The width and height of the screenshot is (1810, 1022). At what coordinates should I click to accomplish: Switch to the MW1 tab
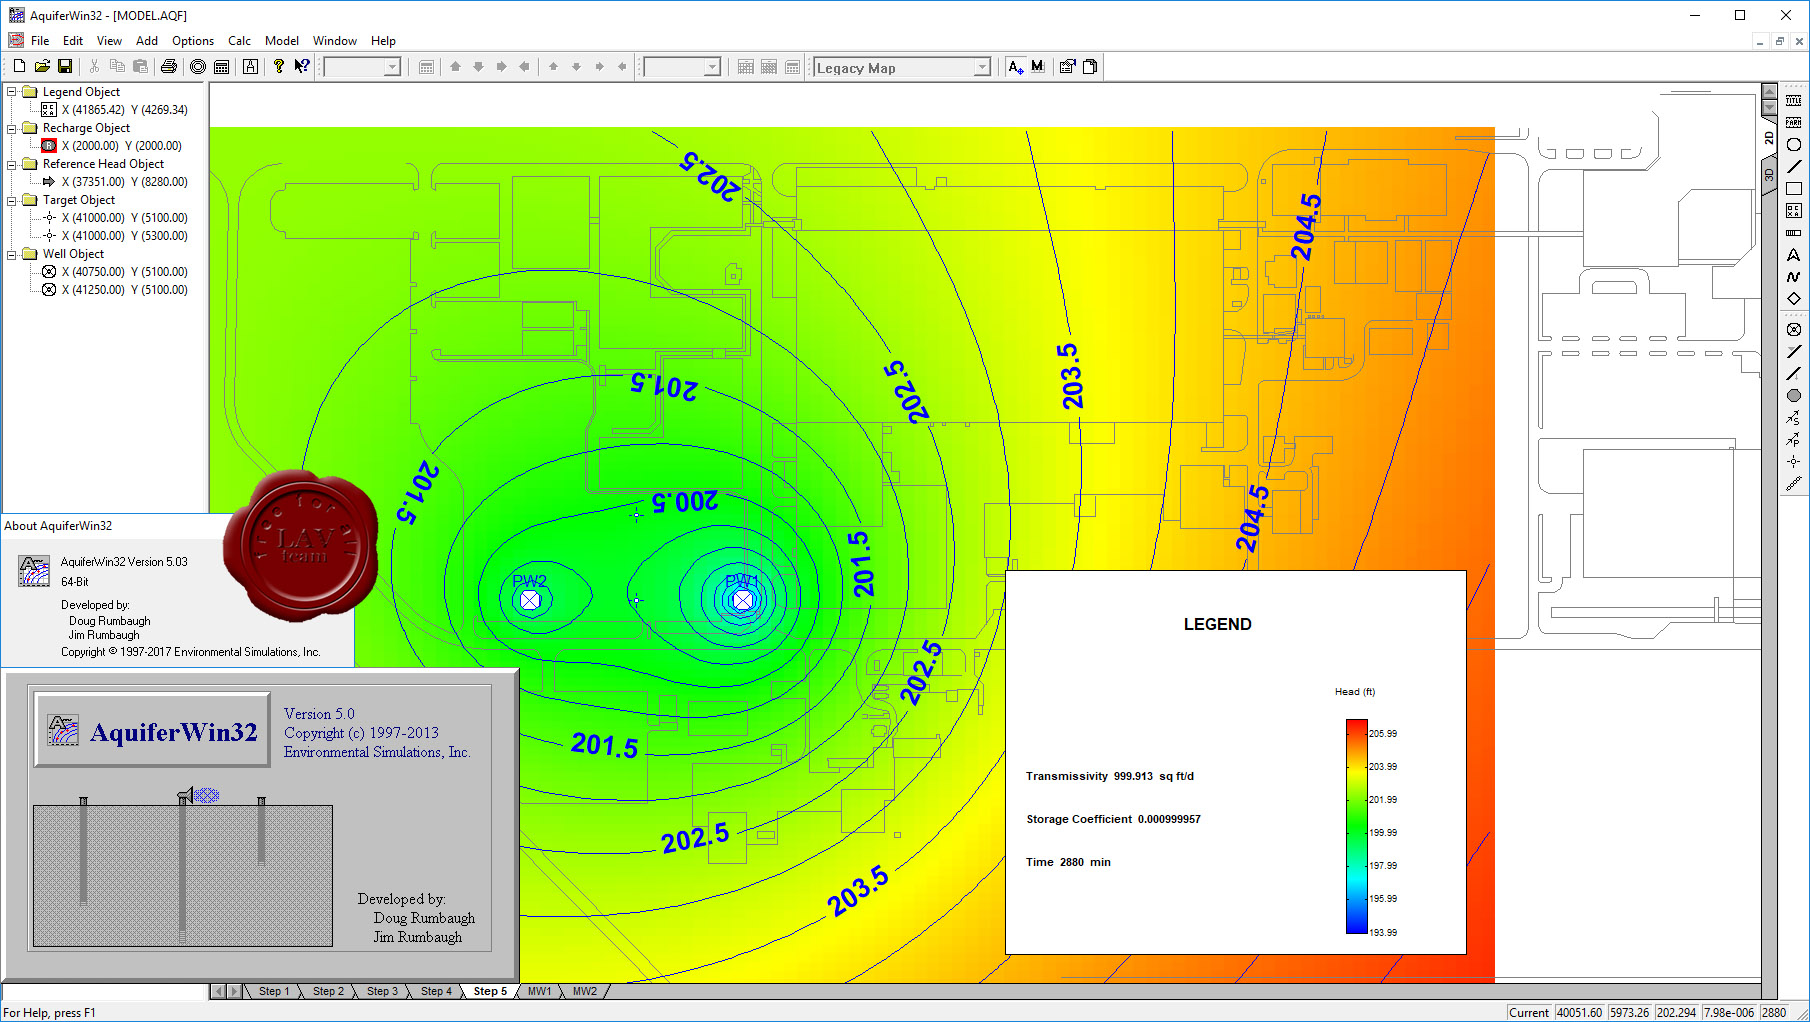coord(539,991)
